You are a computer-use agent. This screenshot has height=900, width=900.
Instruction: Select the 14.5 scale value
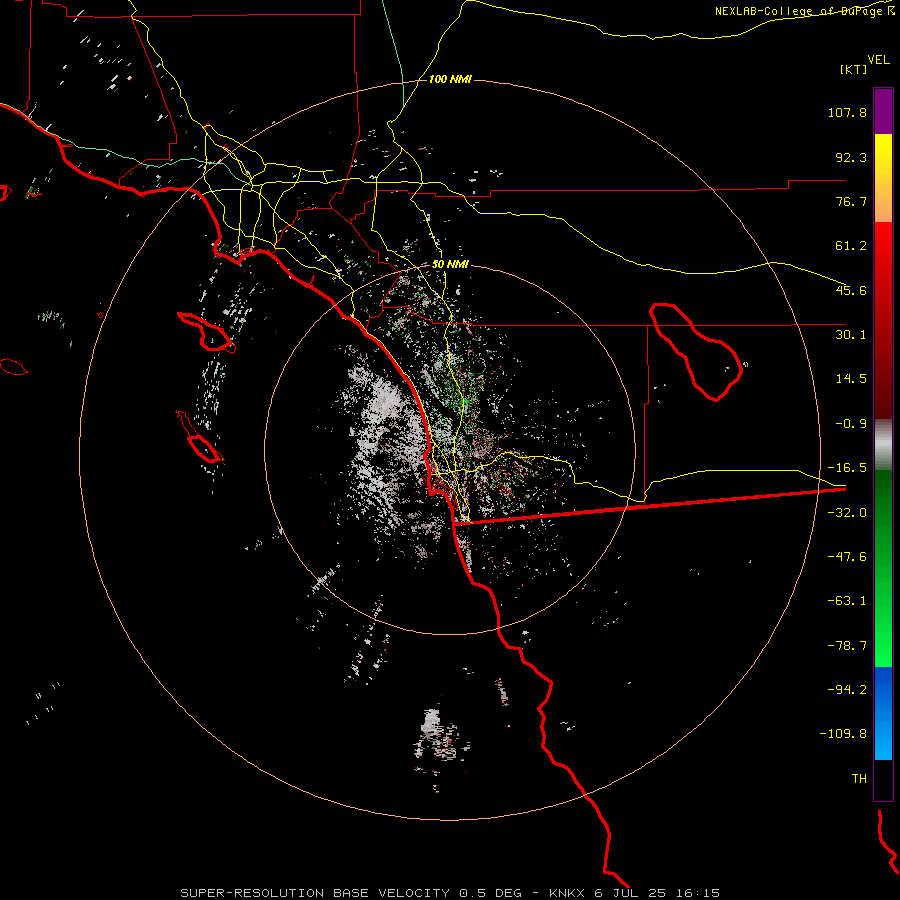point(851,379)
